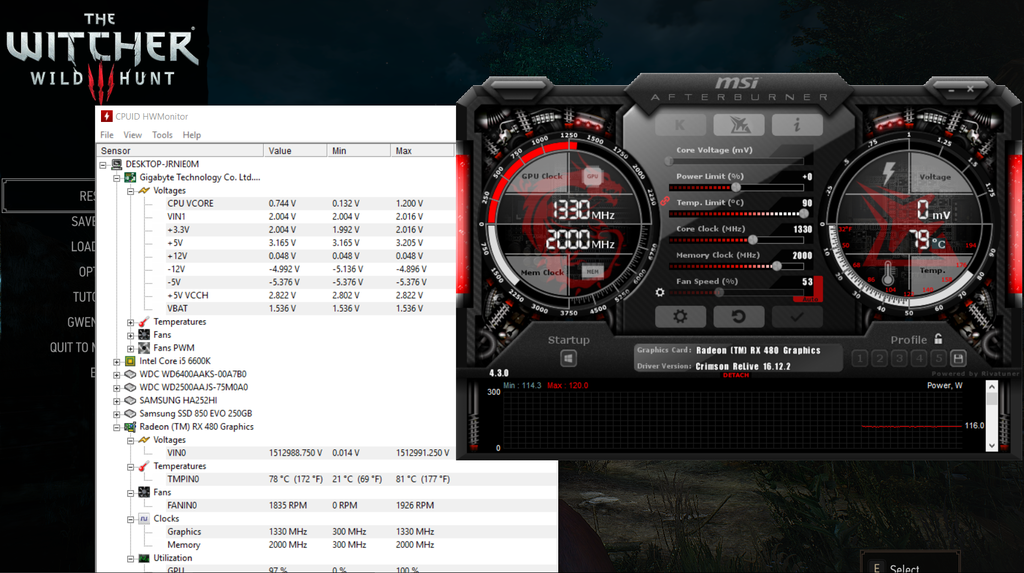Collapse the Radeon Clocks section
The image size is (1024, 573).
[x=131, y=519]
